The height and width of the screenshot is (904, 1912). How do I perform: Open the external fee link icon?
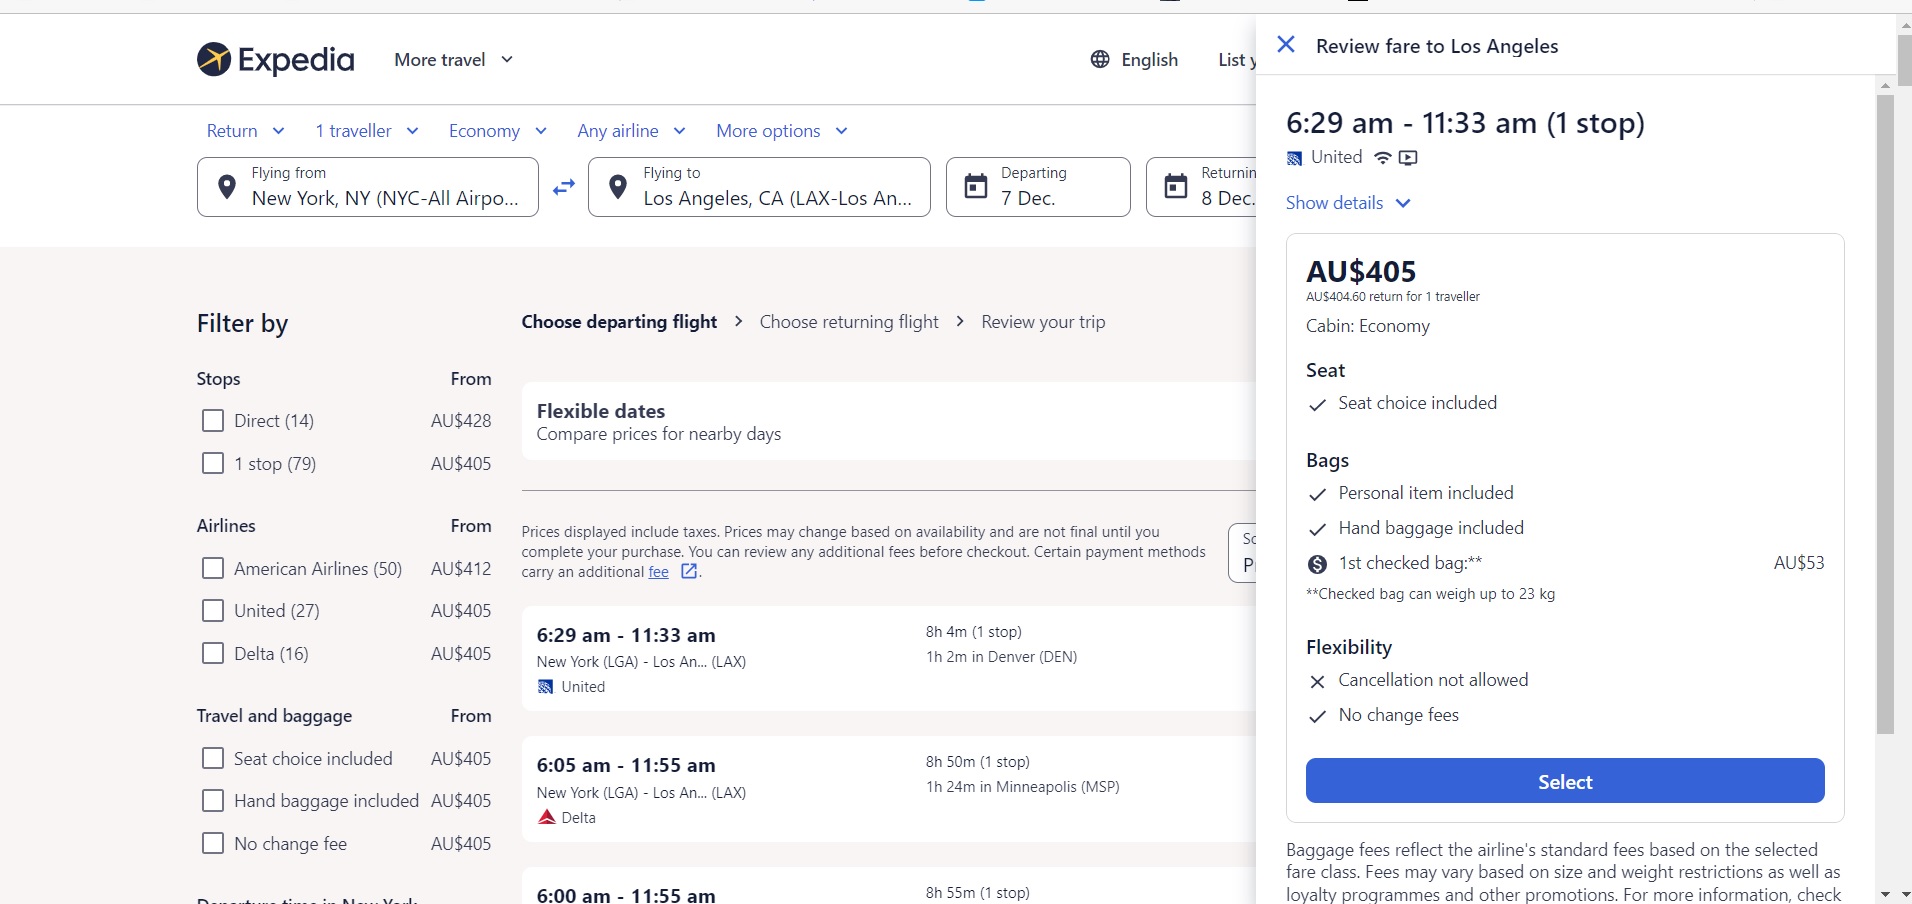(x=689, y=571)
